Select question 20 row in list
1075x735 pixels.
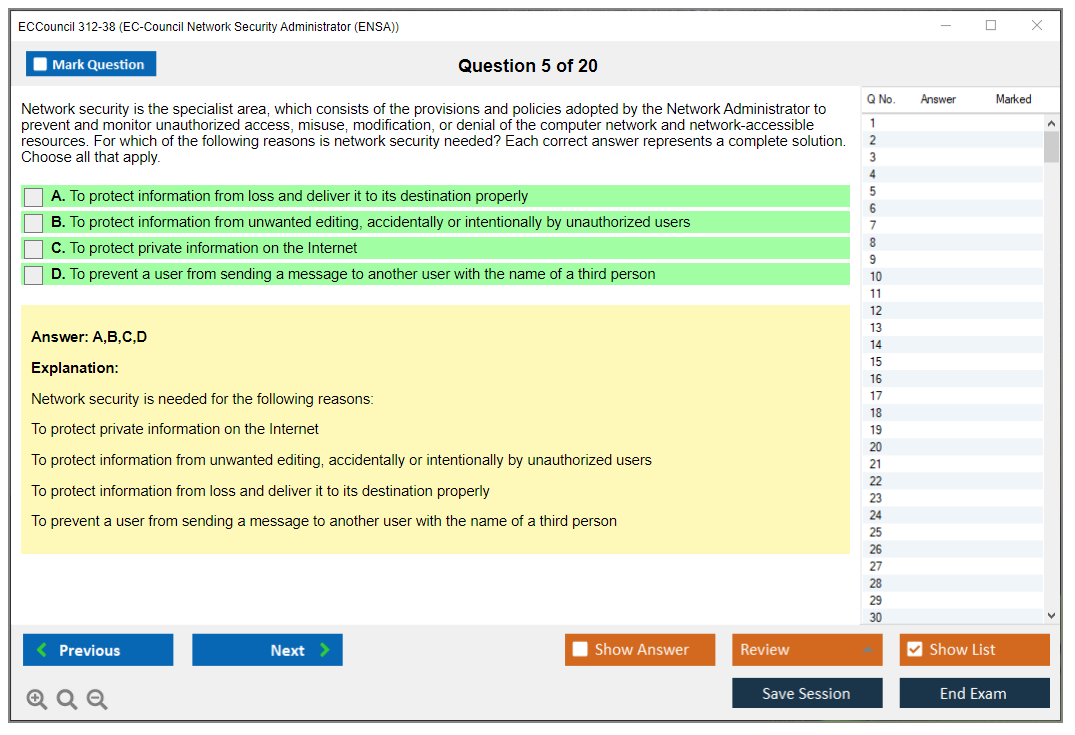(x=876, y=447)
